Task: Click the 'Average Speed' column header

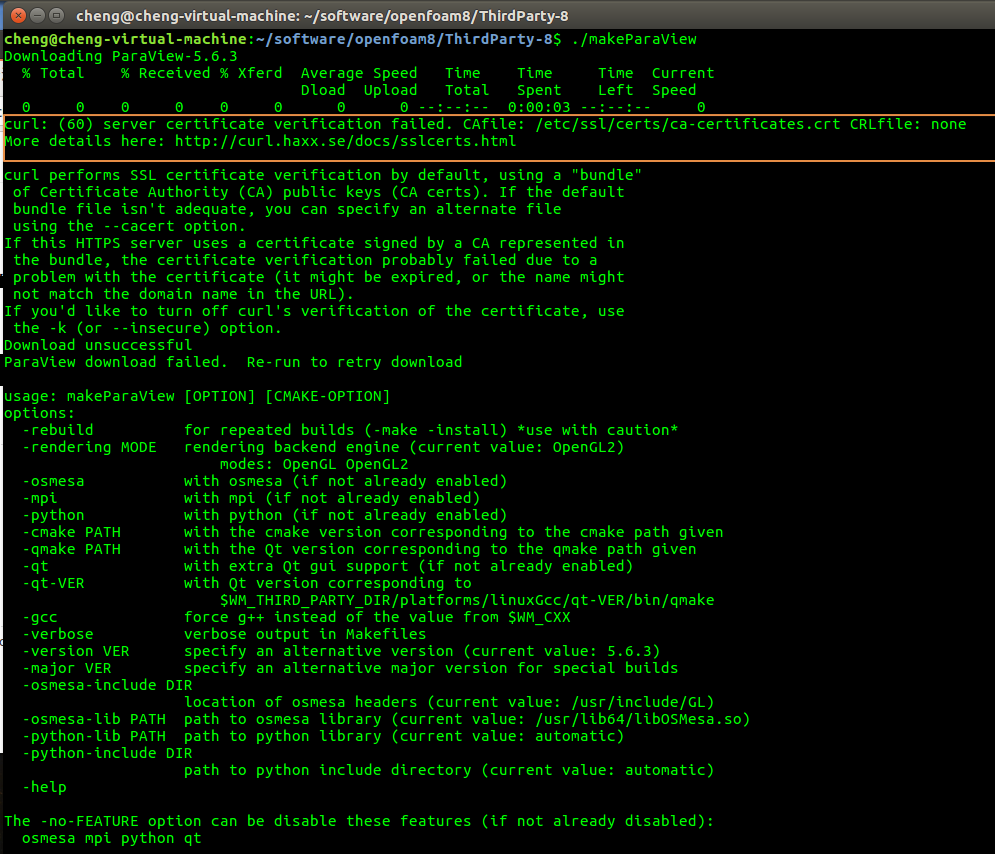Action: [359, 74]
